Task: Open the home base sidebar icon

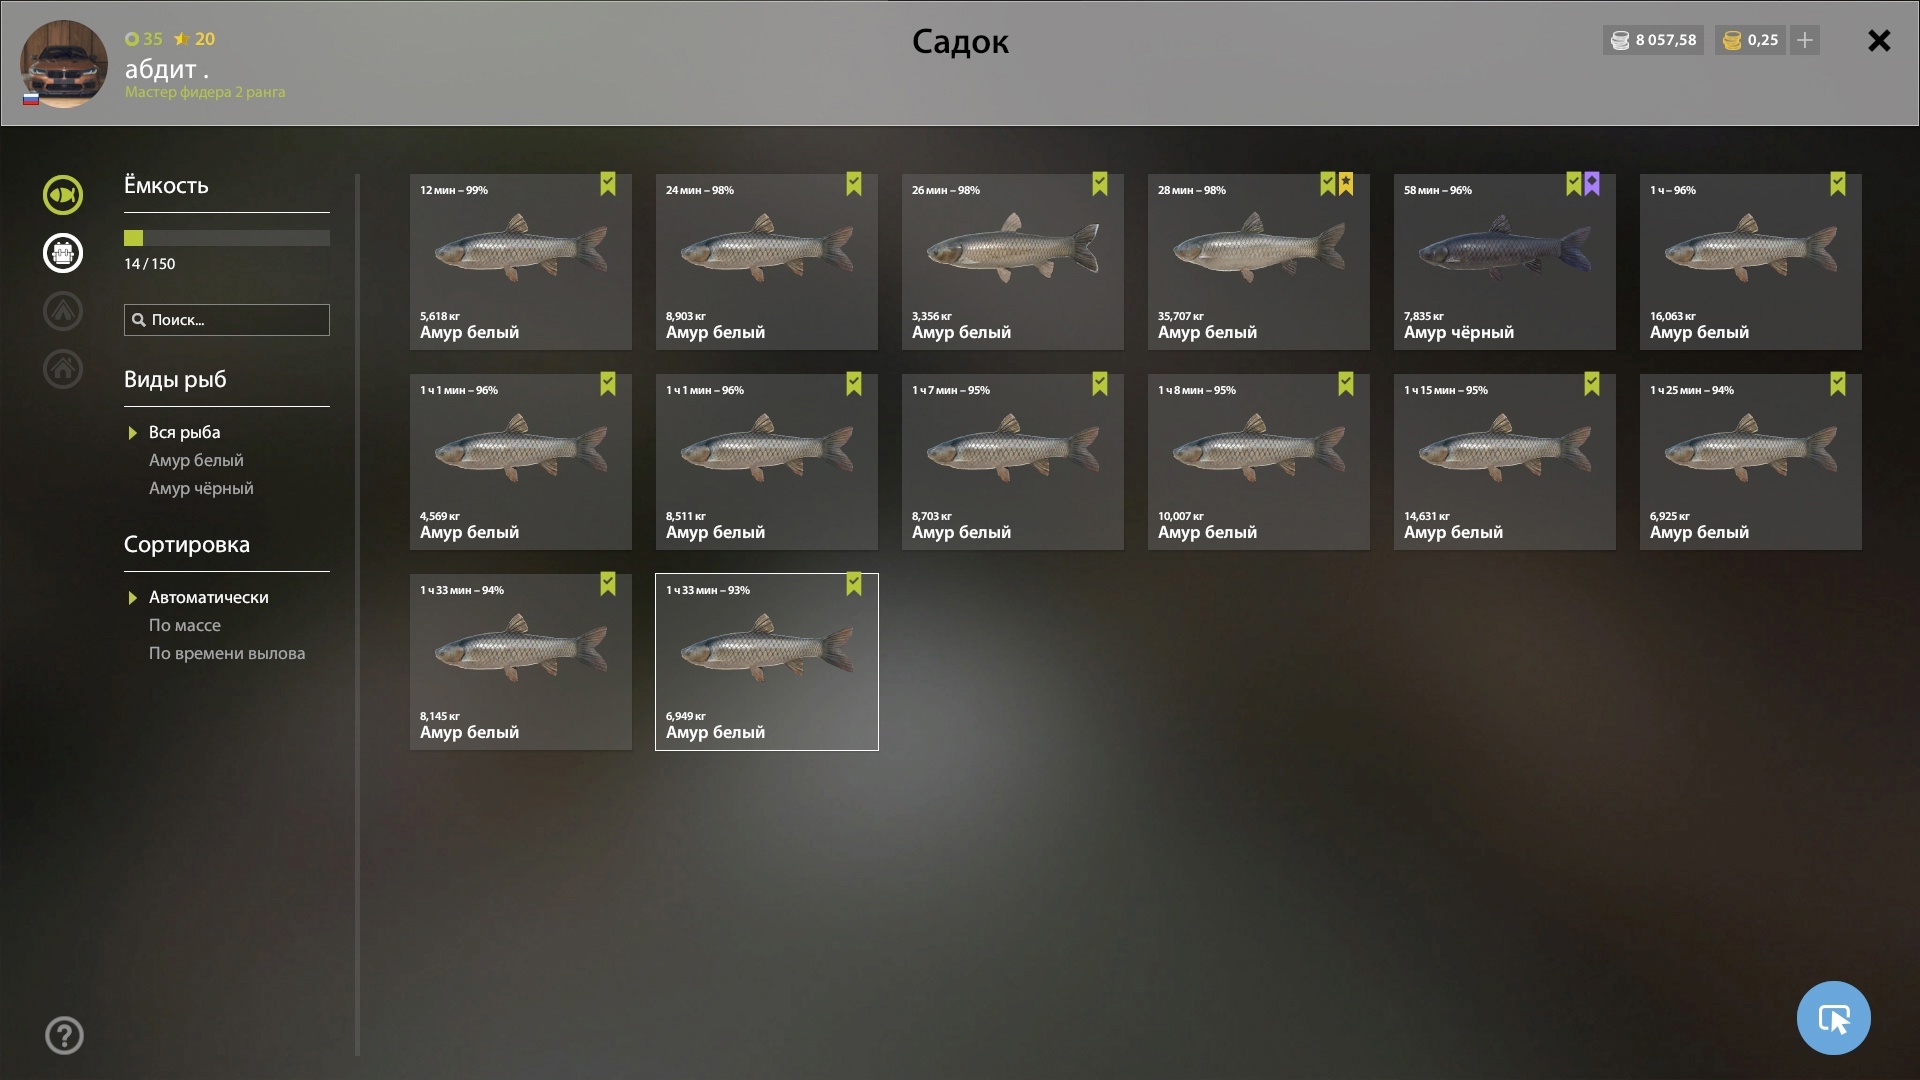Action: click(63, 369)
